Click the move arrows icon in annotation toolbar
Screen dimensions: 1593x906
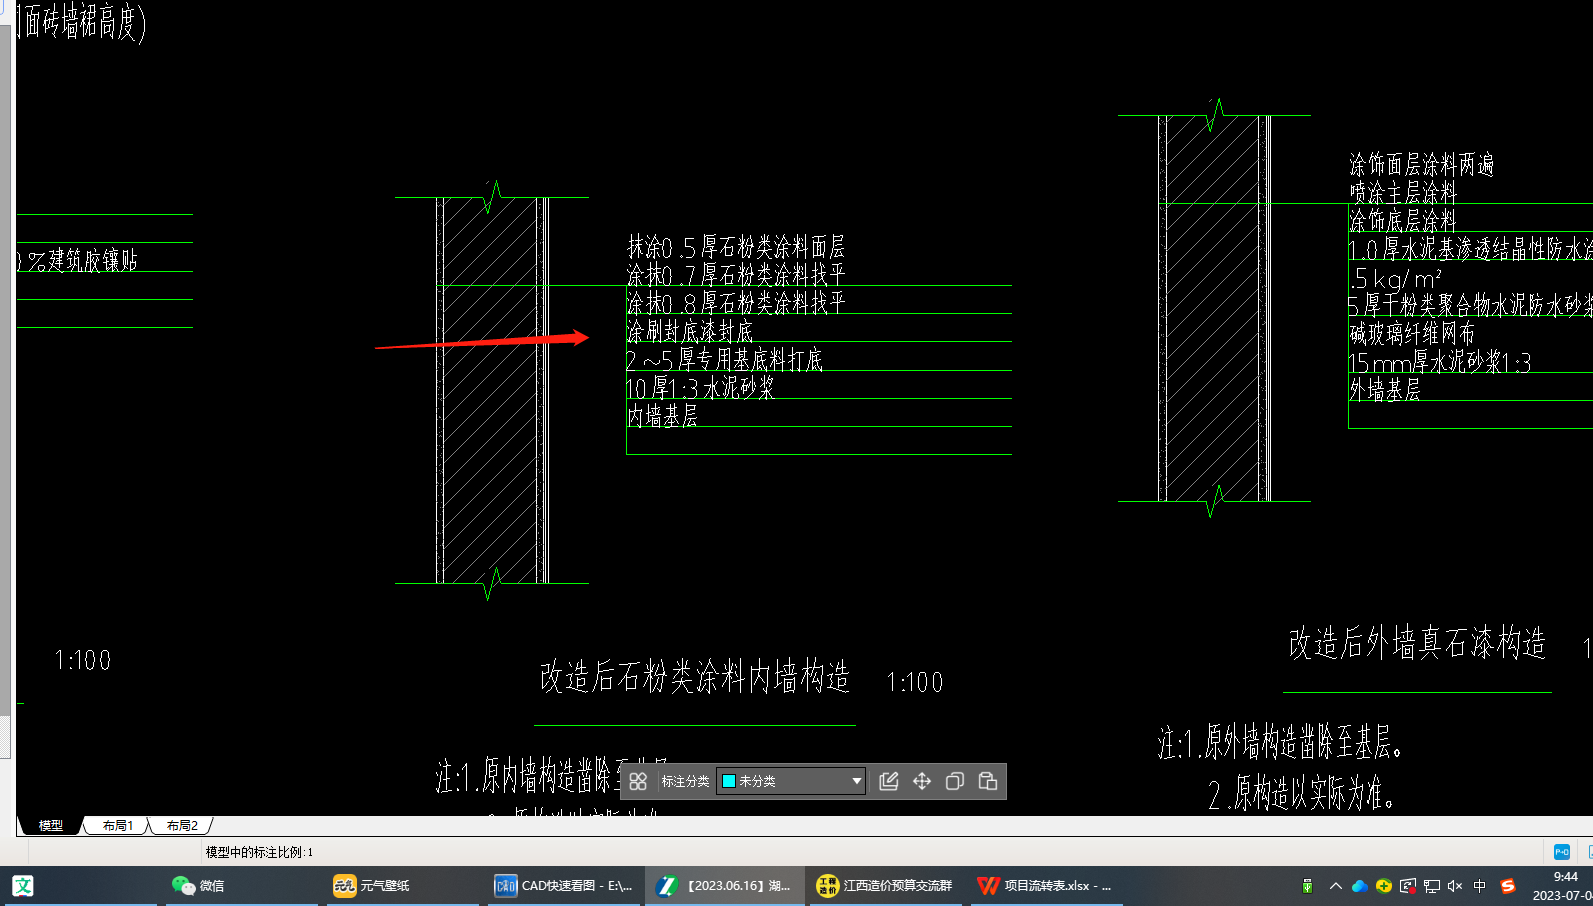[922, 781]
